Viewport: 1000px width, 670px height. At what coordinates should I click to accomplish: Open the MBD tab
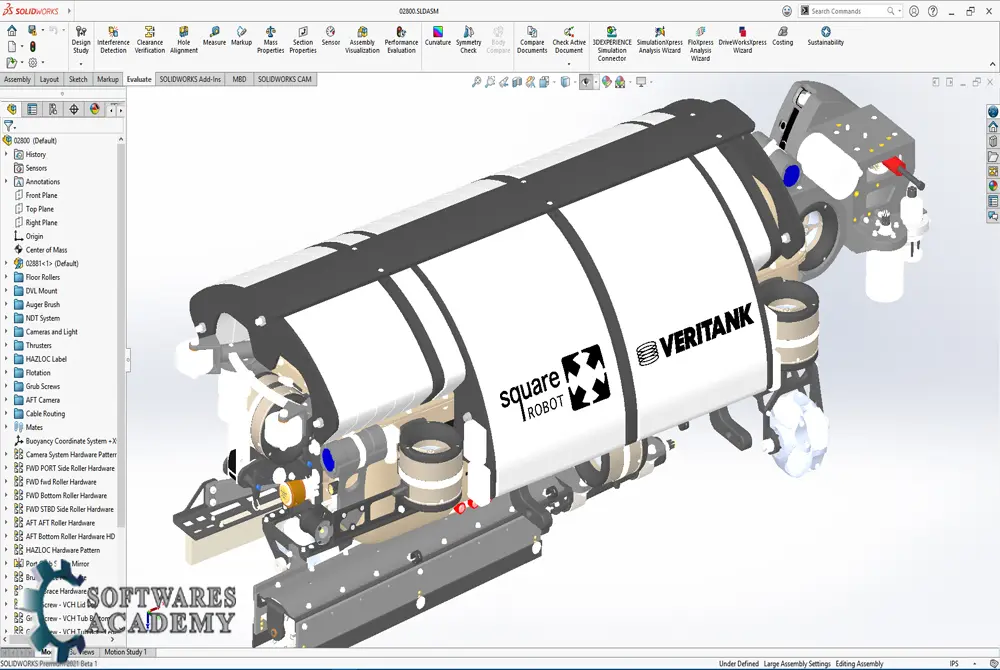pos(239,79)
